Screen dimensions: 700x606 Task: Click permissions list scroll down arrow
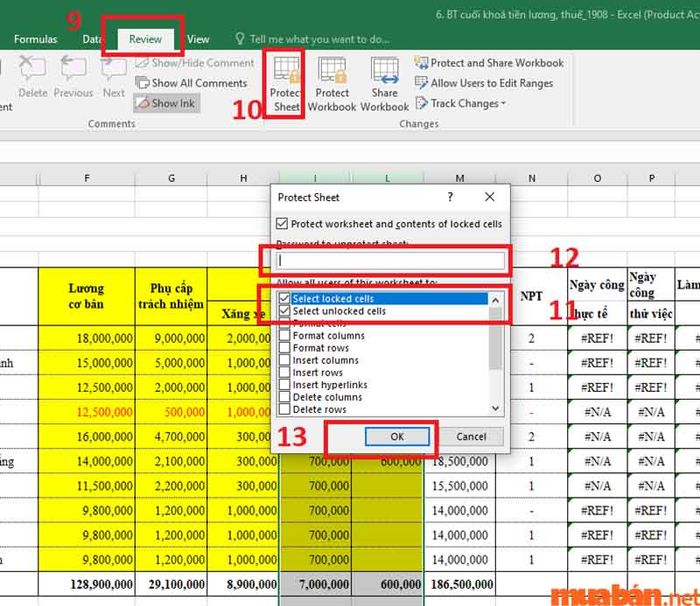click(x=496, y=408)
